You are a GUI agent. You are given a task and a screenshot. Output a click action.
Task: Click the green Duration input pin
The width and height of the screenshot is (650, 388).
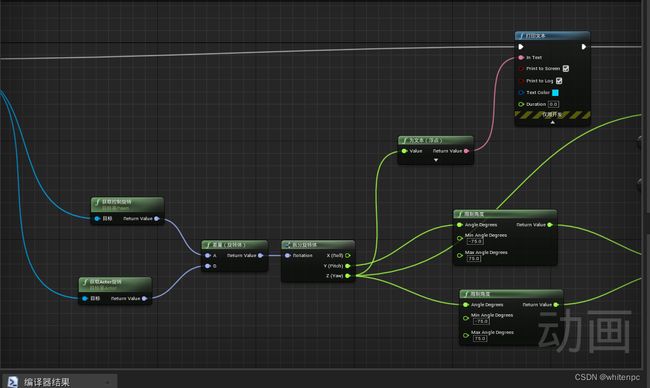pos(521,104)
